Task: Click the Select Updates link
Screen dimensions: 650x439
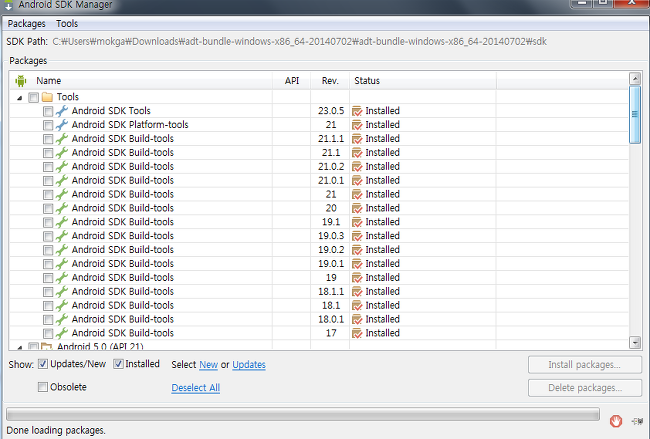Action: pos(249,365)
